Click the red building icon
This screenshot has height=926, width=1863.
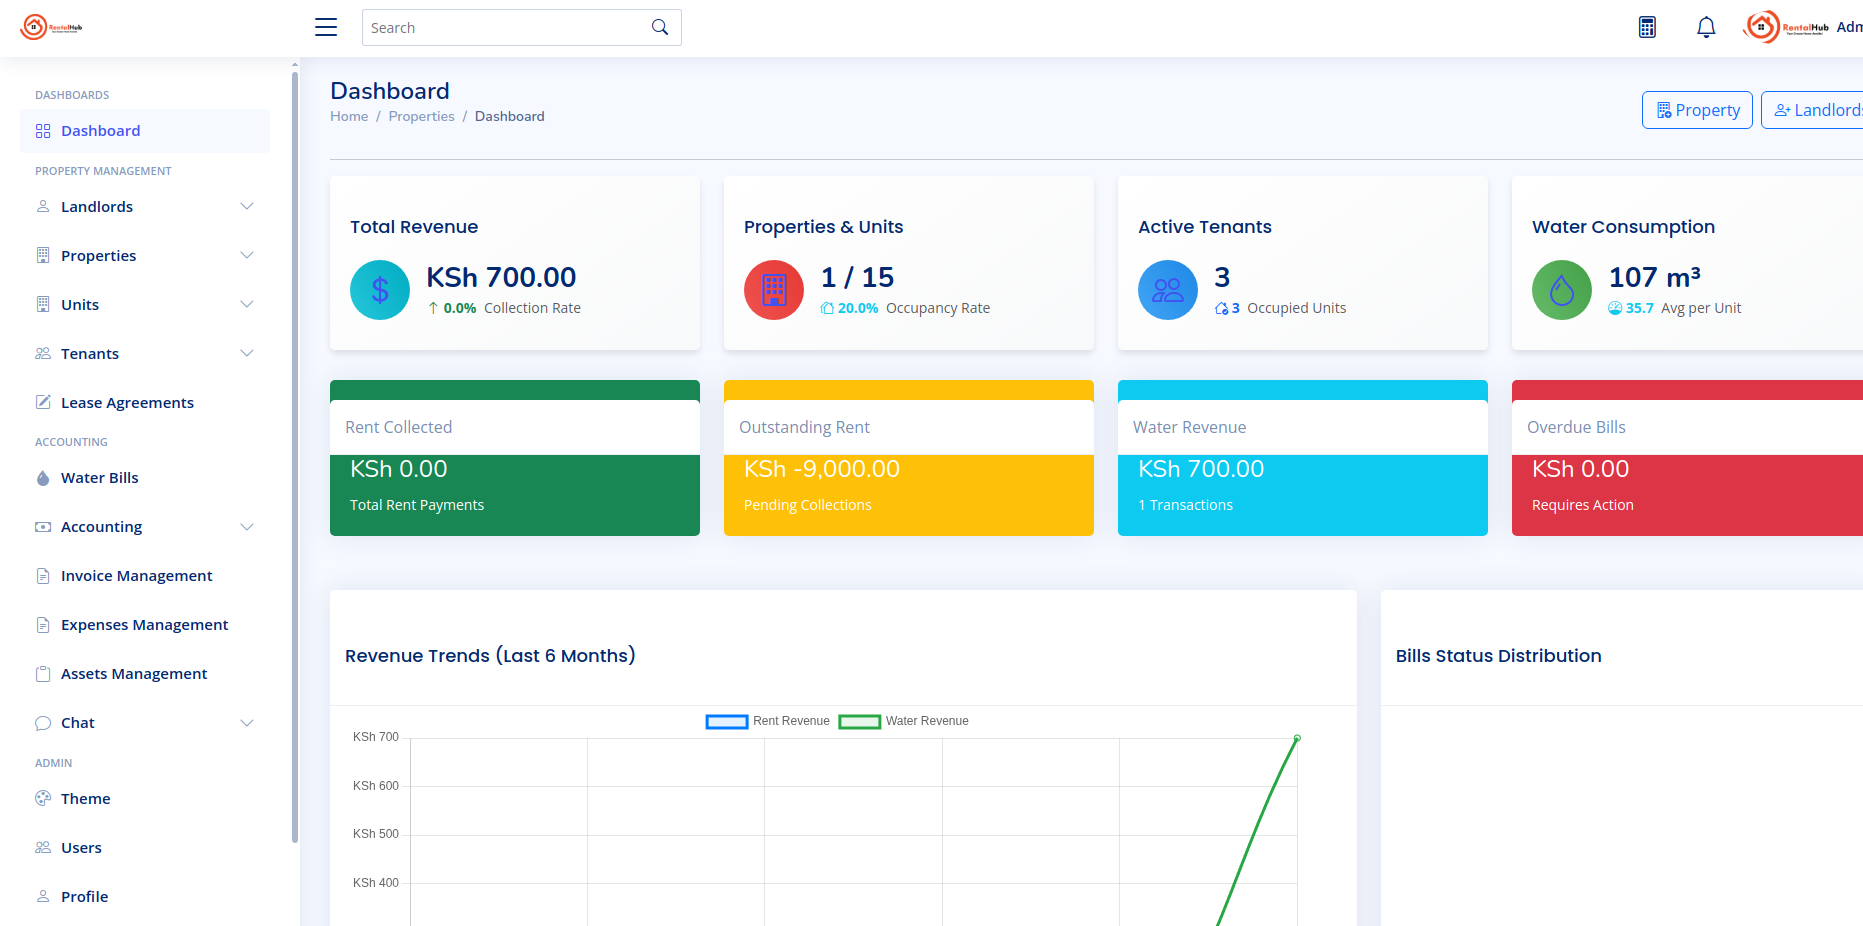774,290
